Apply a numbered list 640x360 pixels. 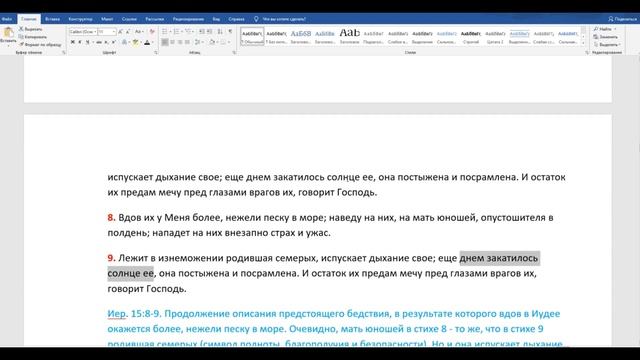click(176, 31)
